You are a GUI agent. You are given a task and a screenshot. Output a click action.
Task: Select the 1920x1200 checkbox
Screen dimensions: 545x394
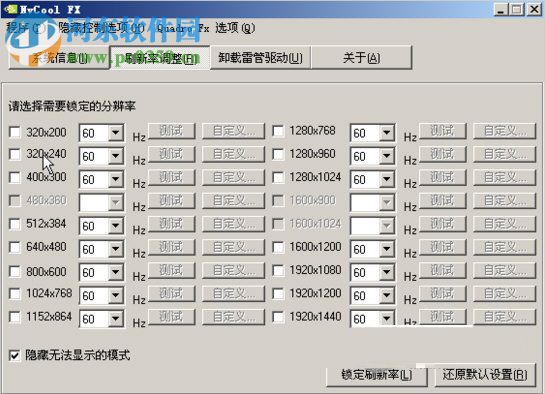pos(278,294)
